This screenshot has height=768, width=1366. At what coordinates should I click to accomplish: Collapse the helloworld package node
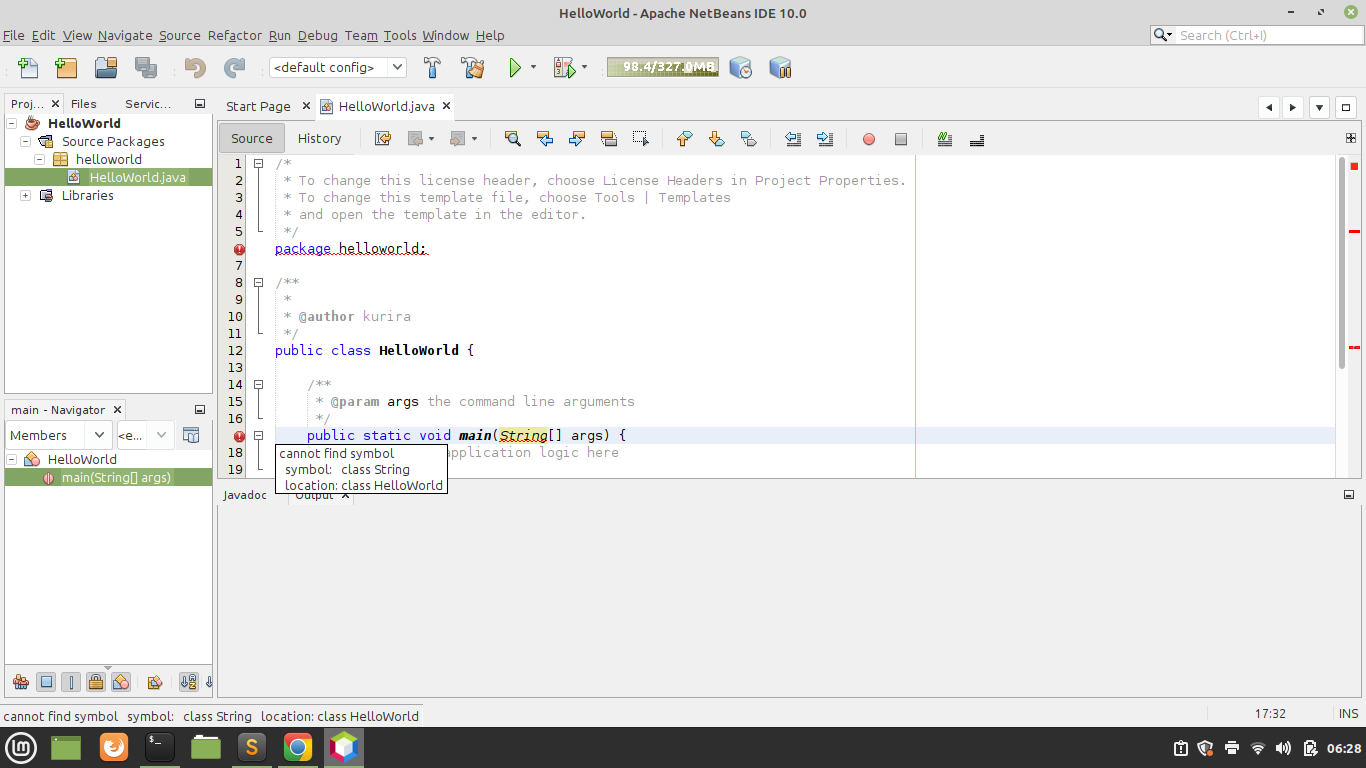[40, 159]
